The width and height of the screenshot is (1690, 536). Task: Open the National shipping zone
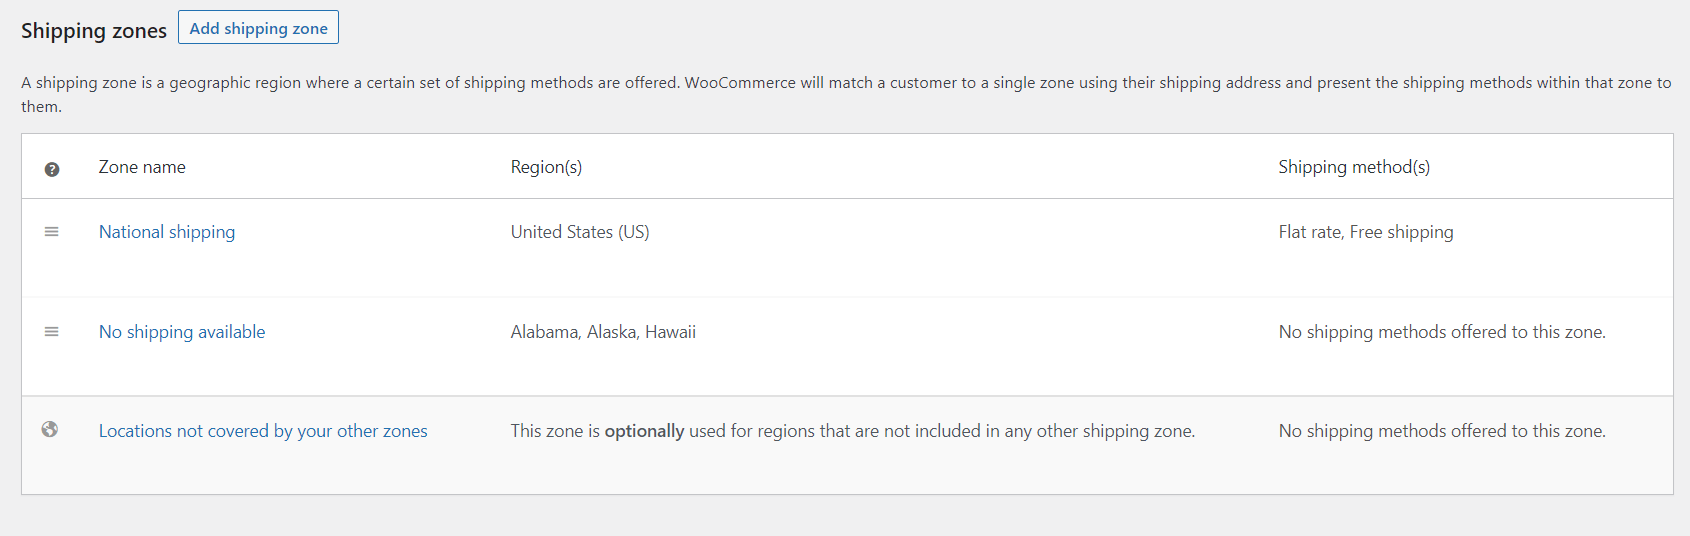(167, 232)
